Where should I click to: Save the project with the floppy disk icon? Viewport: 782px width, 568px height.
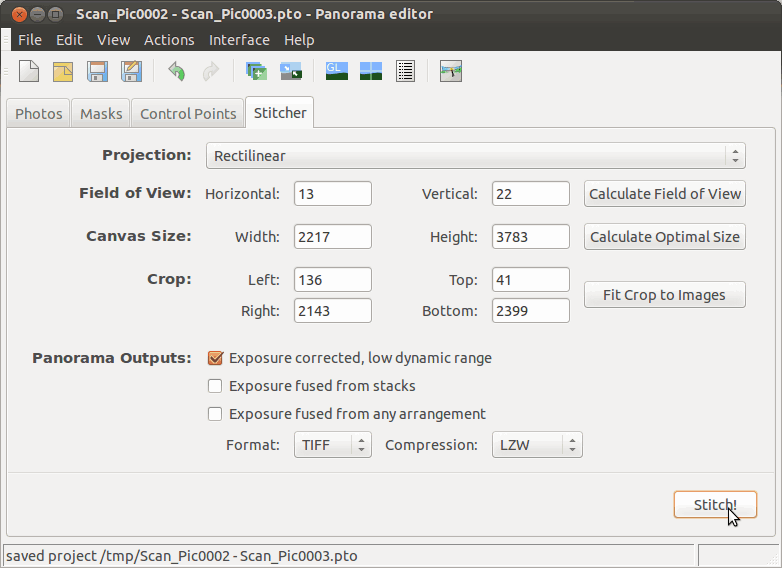click(x=97, y=71)
